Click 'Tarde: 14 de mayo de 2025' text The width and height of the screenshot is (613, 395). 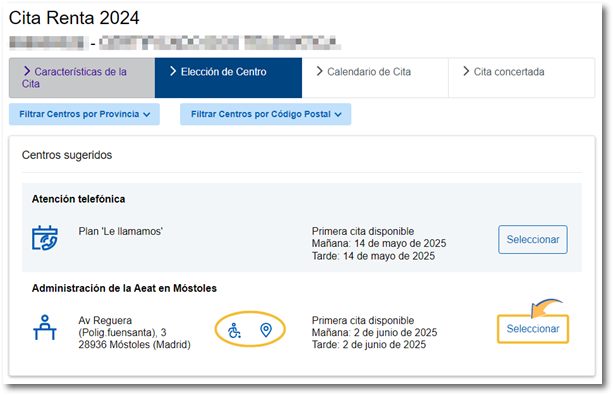[x=373, y=256]
